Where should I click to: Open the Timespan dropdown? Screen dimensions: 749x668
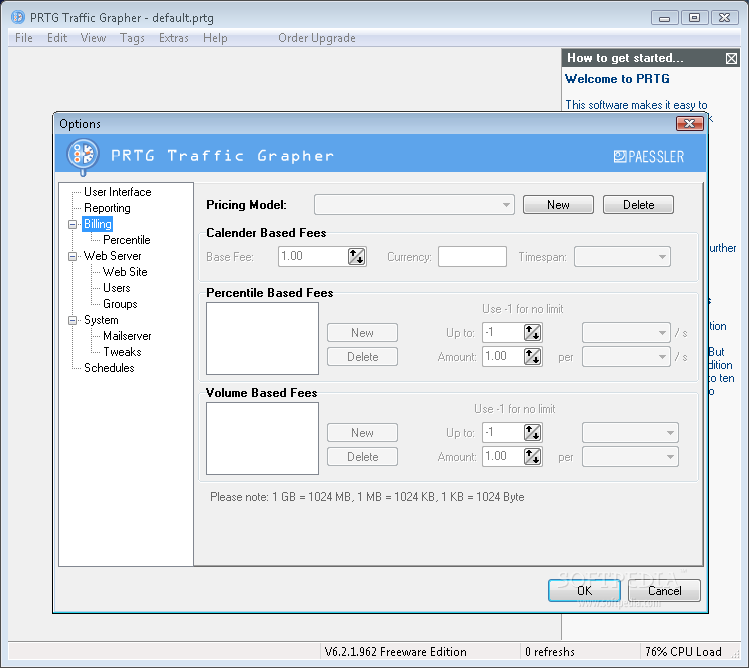click(622, 257)
